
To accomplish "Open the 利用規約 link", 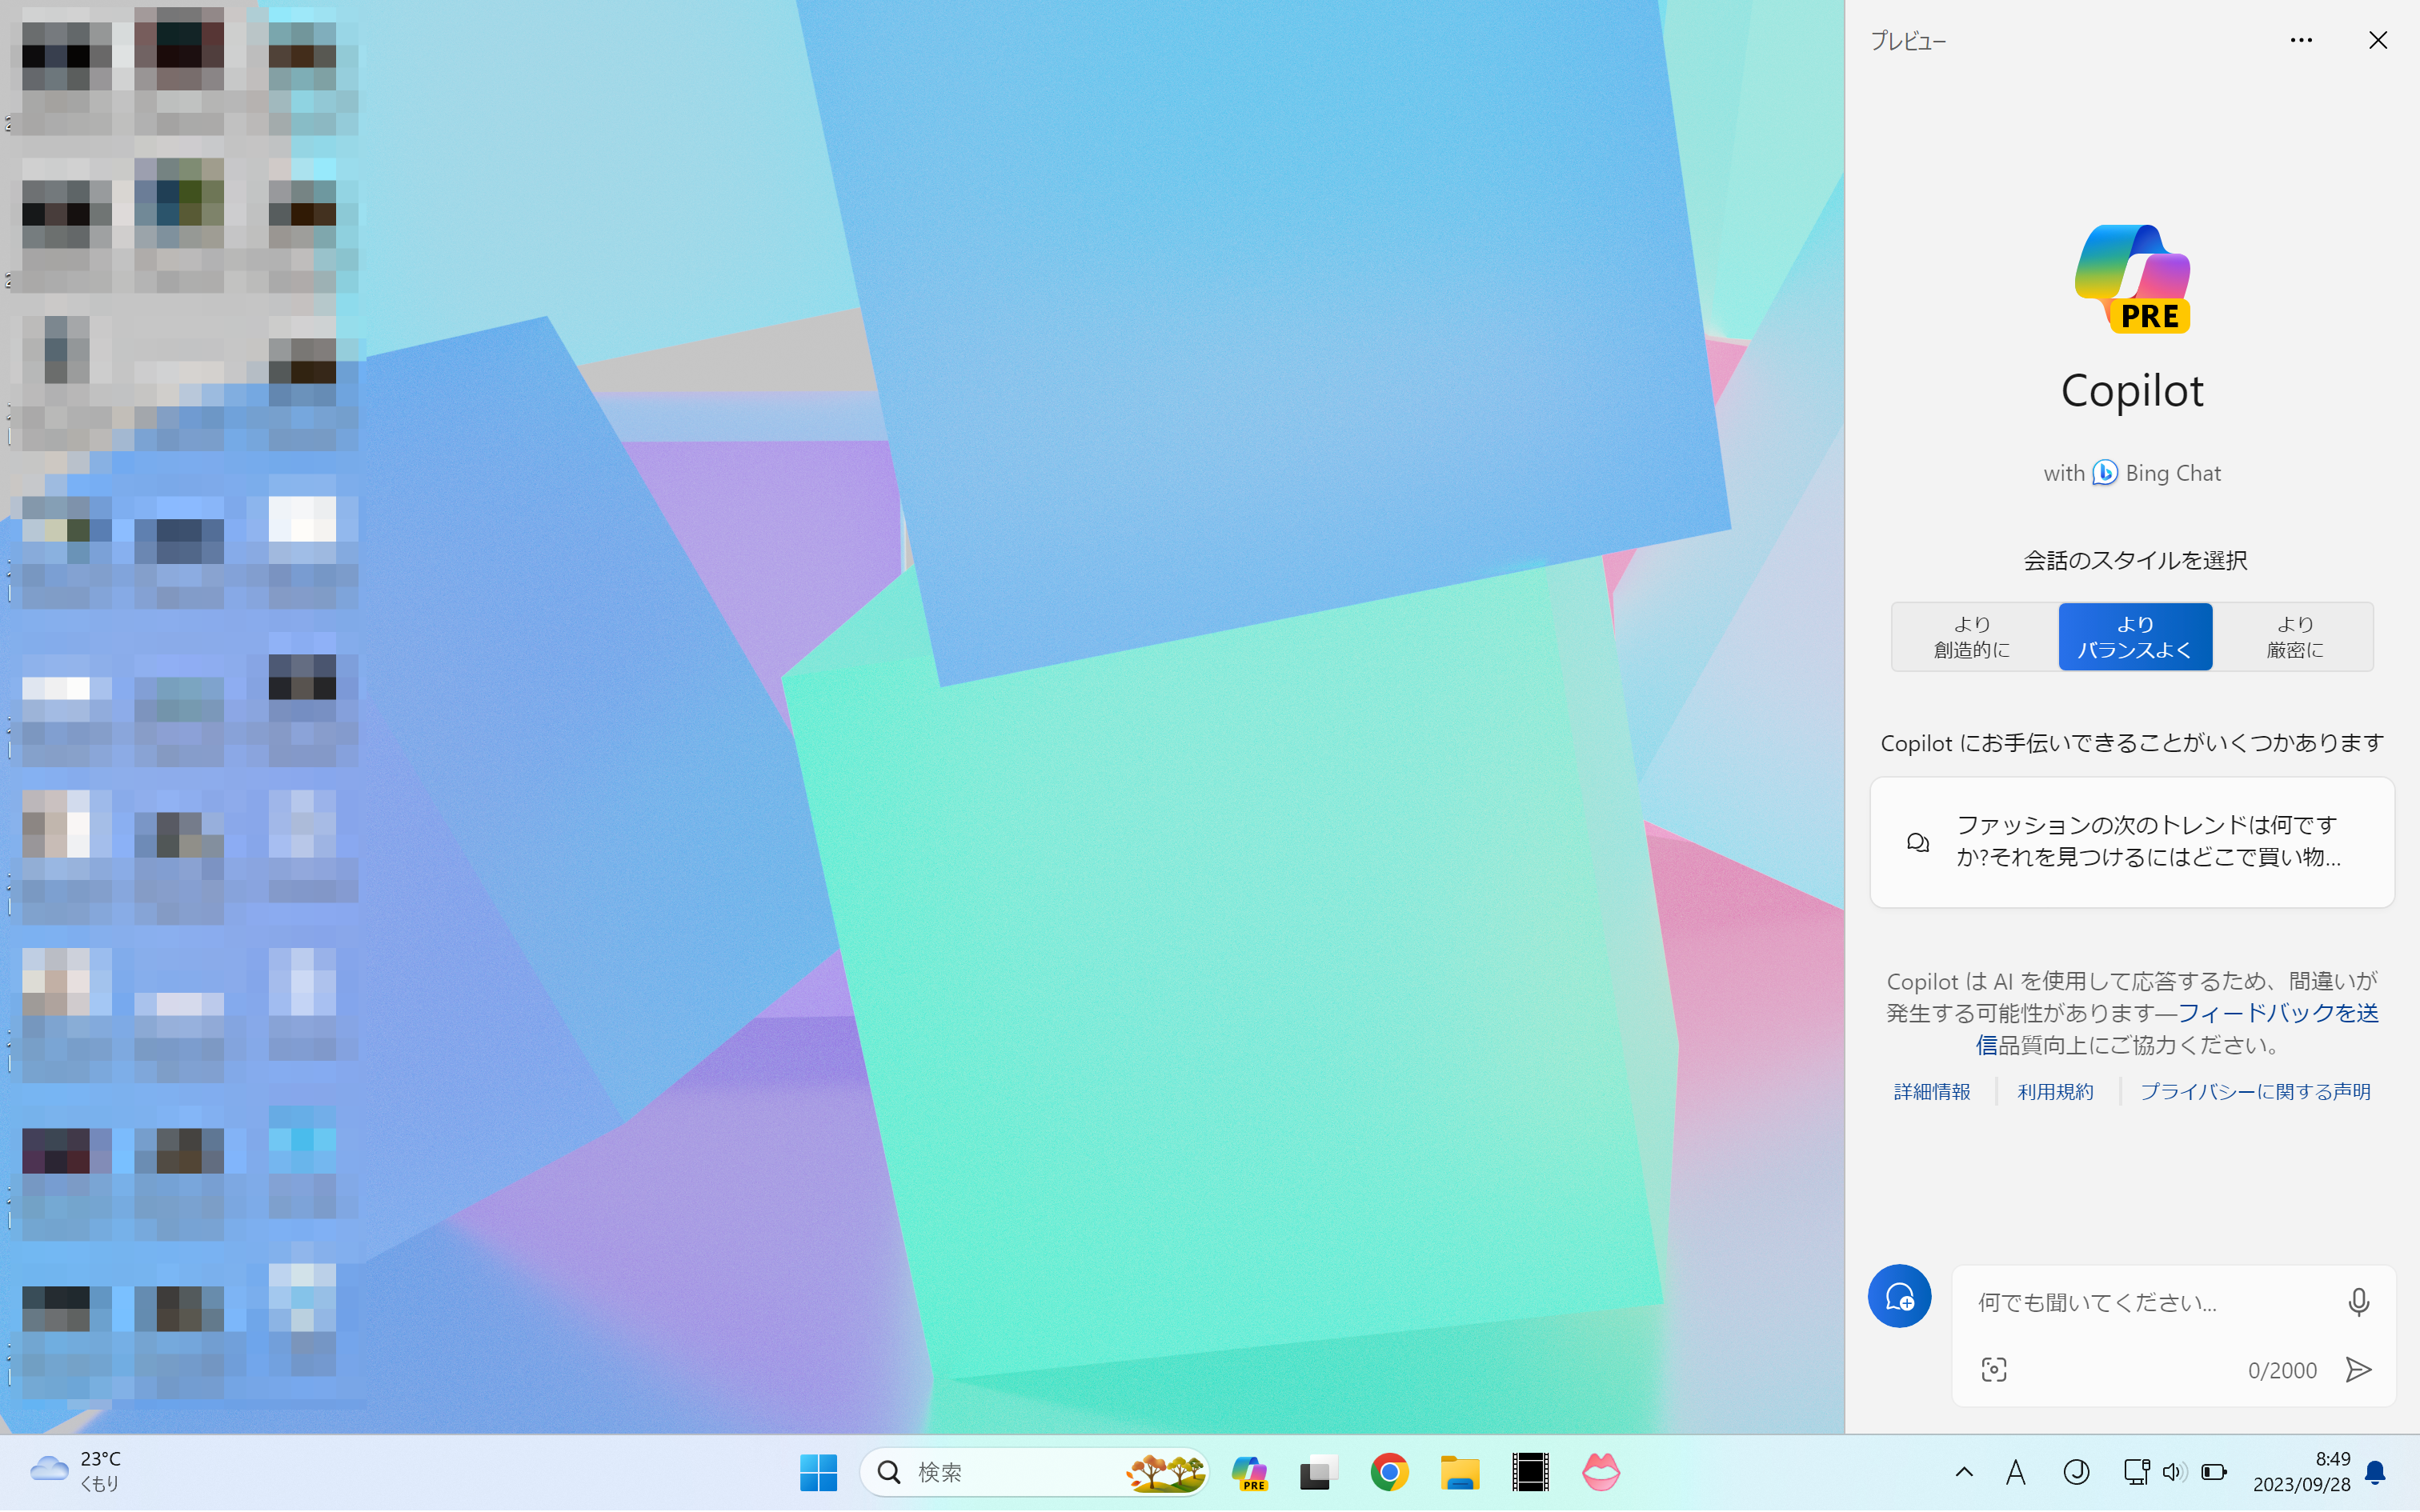I will click(x=2055, y=1091).
